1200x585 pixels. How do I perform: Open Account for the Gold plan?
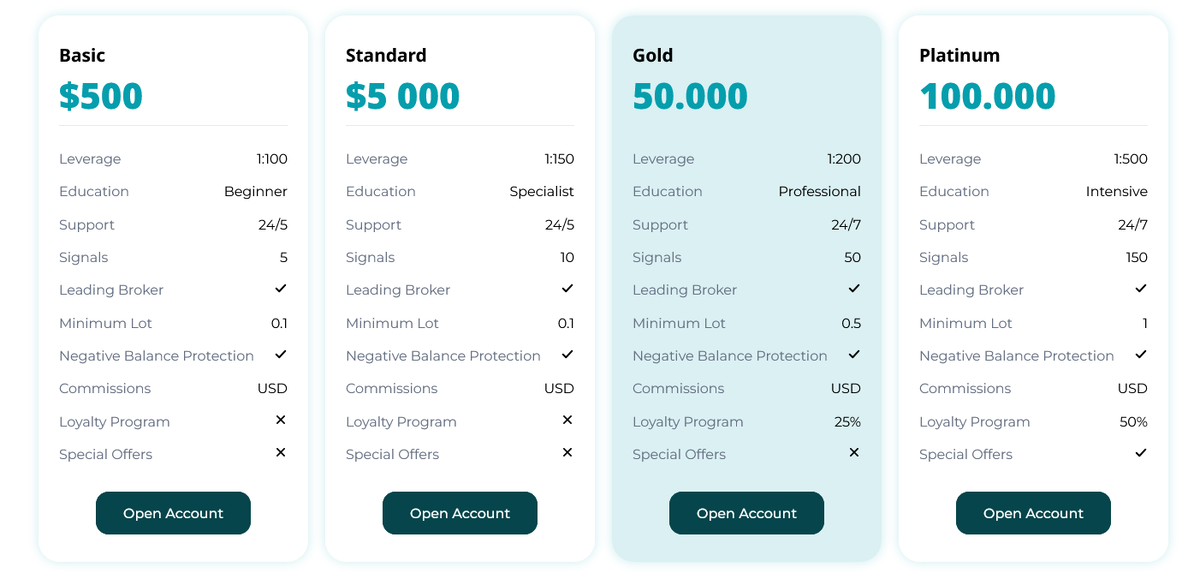pos(747,513)
